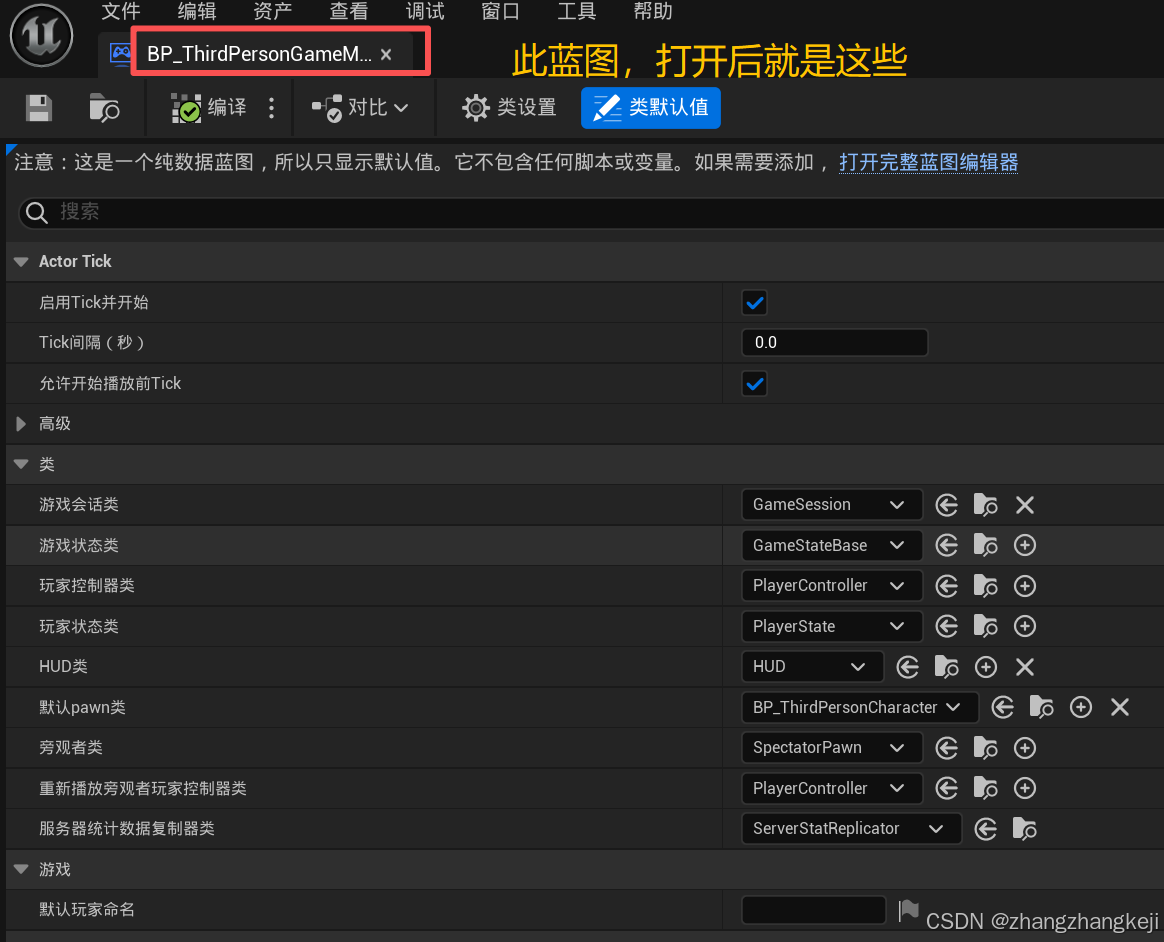Open 玩家控制器类 PlayerController dropdown
Screen dimensions: 1164x942
tap(831, 586)
